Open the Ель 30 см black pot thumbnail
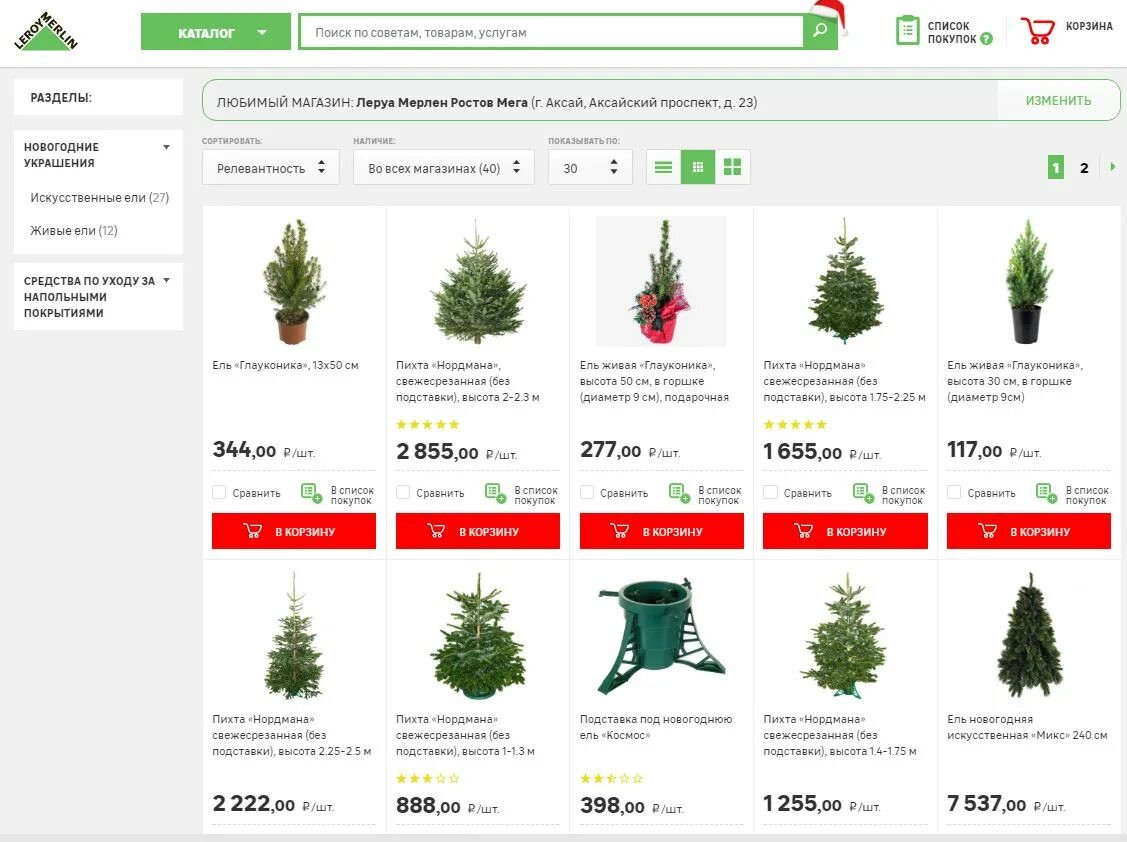The width and height of the screenshot is (1127, 842). click(x=1029, y=282)
